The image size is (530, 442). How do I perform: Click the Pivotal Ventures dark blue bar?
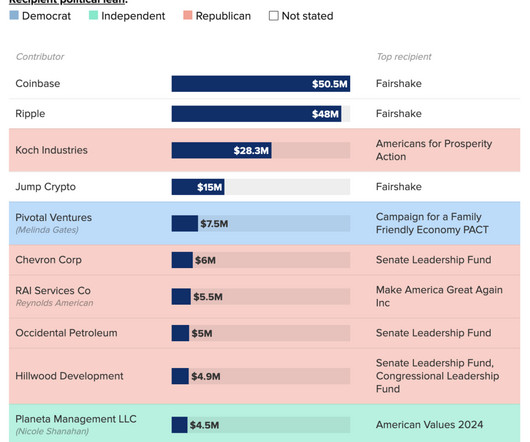coord(185,223)
